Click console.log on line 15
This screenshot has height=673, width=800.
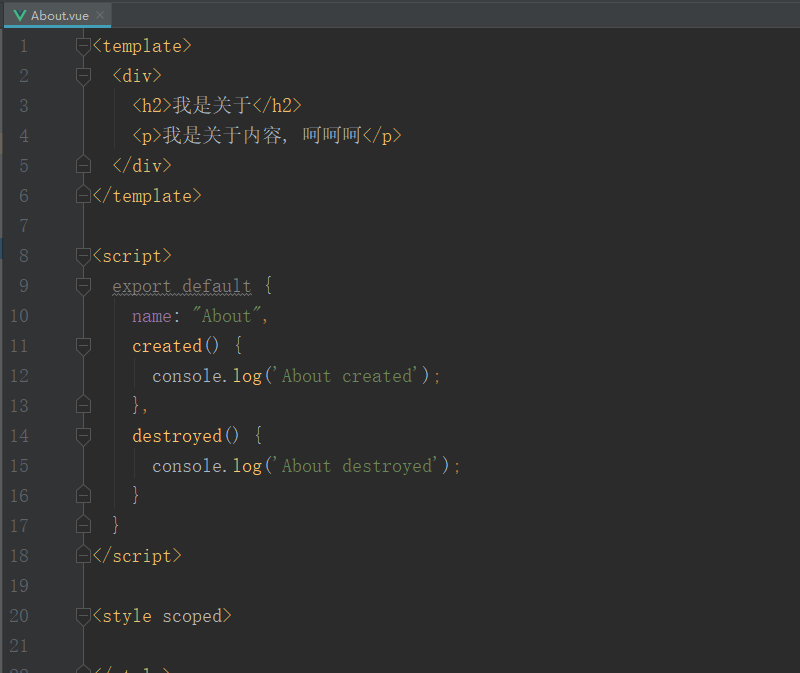tap(207, 466)
